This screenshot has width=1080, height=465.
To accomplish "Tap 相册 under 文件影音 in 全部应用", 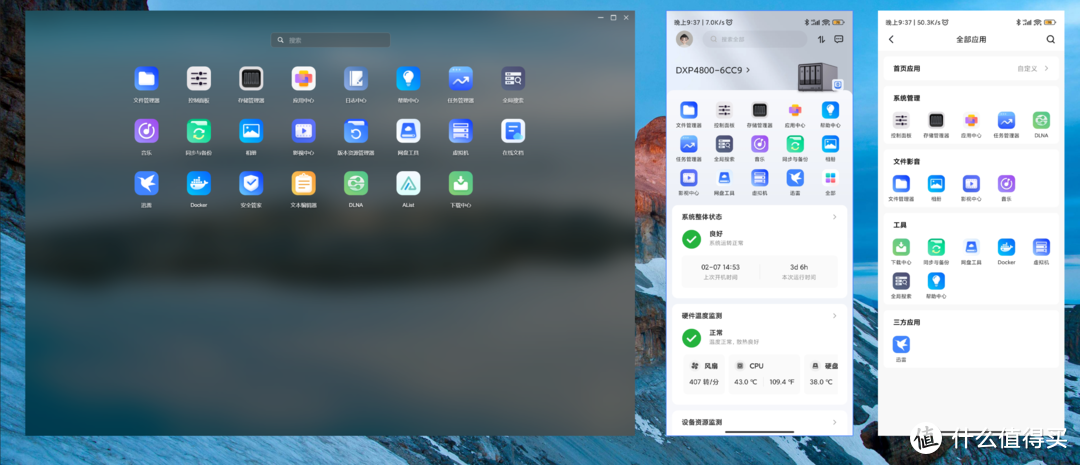I will click(x=936, y=184).
